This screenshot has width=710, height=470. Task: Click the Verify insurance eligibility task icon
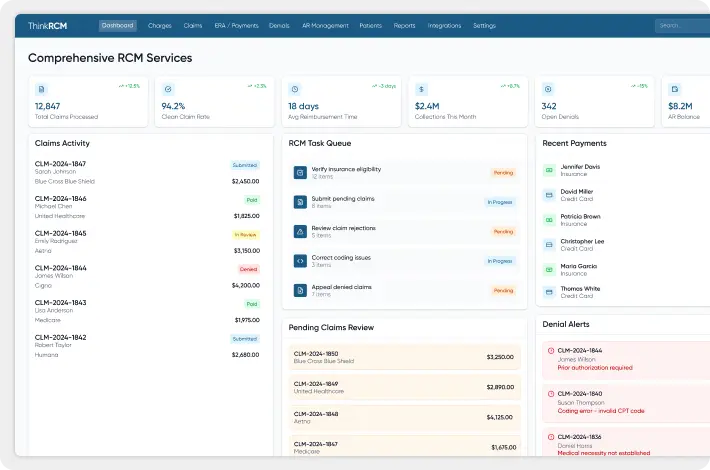coord(300,173)
